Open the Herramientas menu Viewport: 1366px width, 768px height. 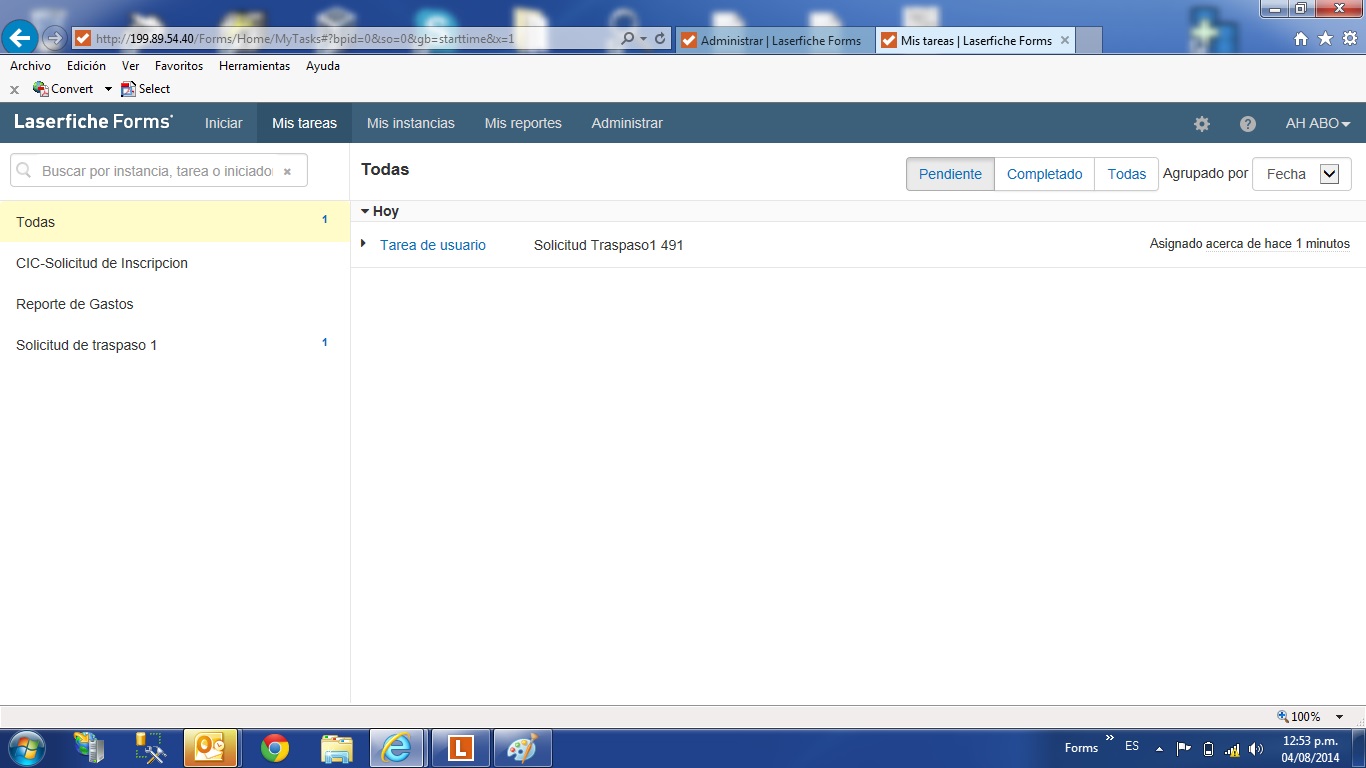(x=254, y=66)
